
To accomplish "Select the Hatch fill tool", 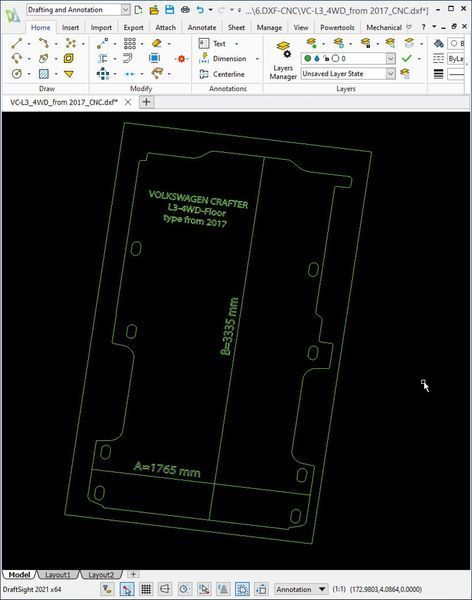I will pos(44,73).
